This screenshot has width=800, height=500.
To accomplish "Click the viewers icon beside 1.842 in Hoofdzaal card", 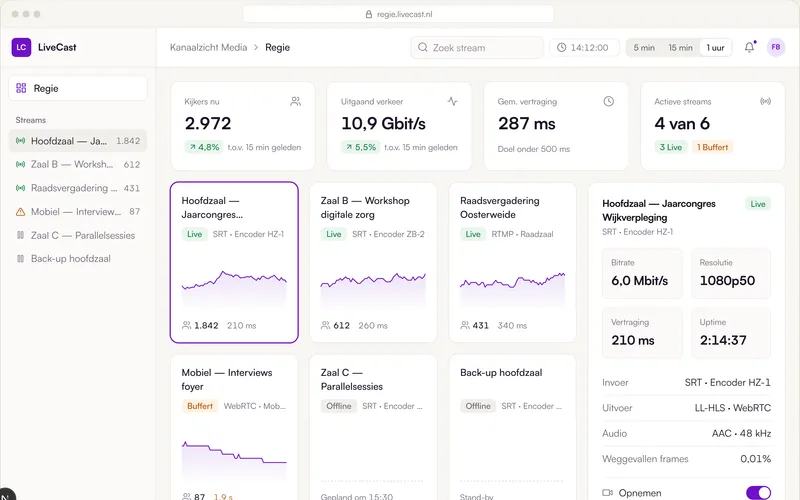I will 186,325.
